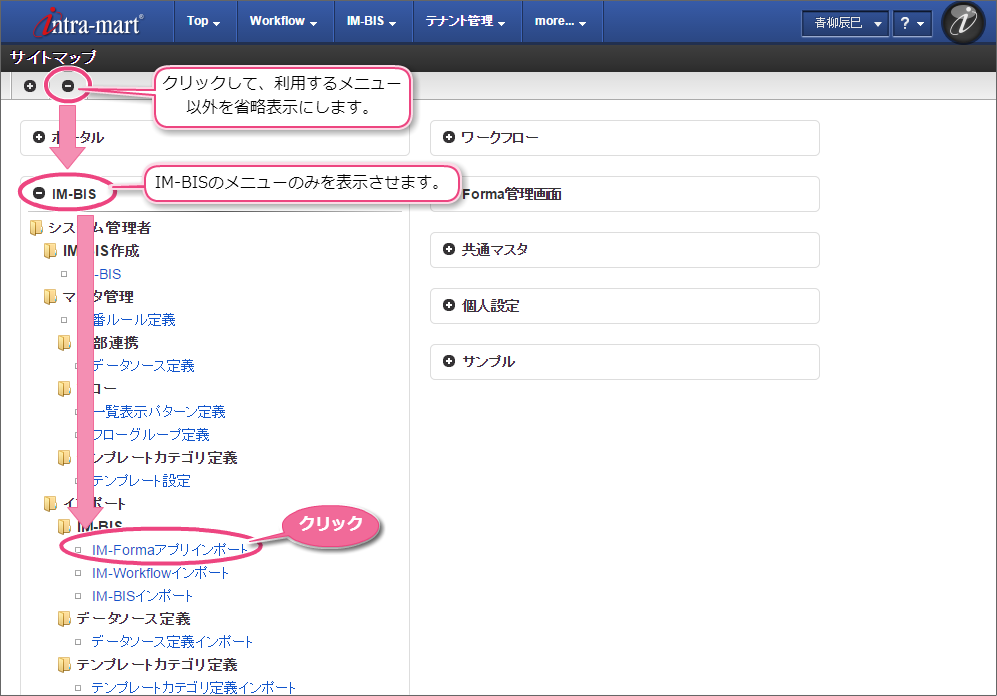Open the Workflow menu
The width and height of the screenshot is (997, 696).
point(283,21)
